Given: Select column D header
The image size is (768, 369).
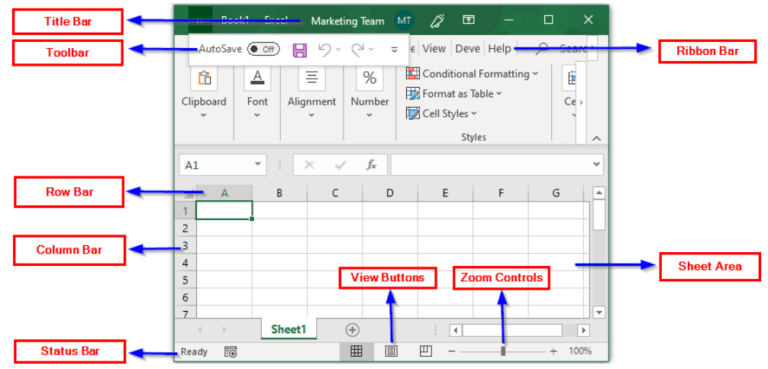Looking at the screenshot, I should coord(390,193).
